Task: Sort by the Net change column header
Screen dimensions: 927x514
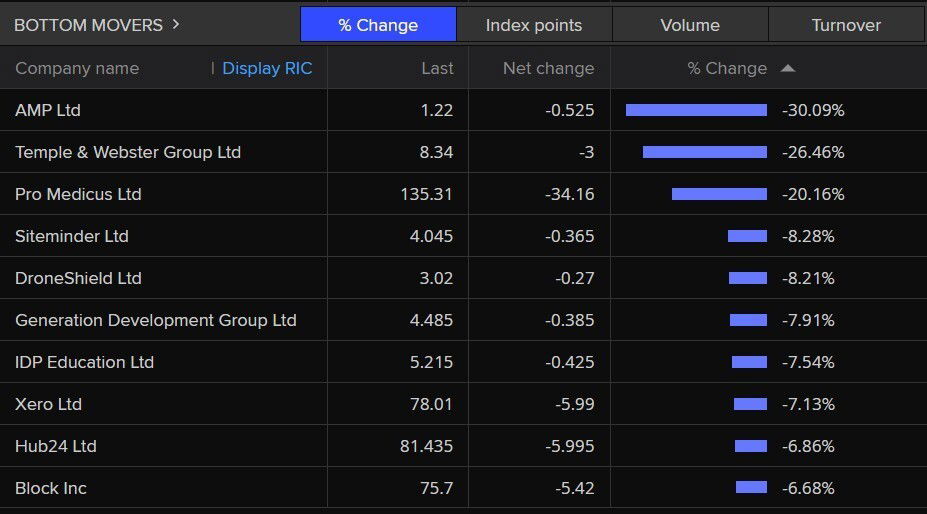Action: pos(548,68)
